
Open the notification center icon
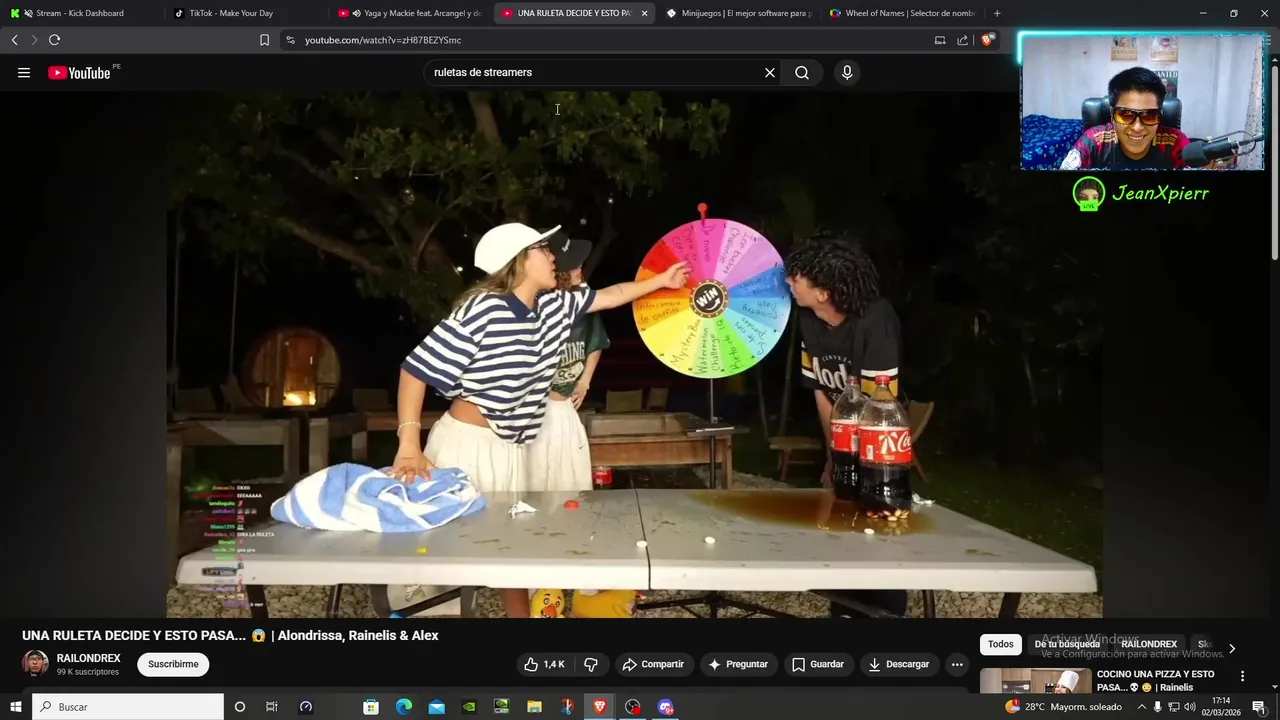pos(1259,707)
